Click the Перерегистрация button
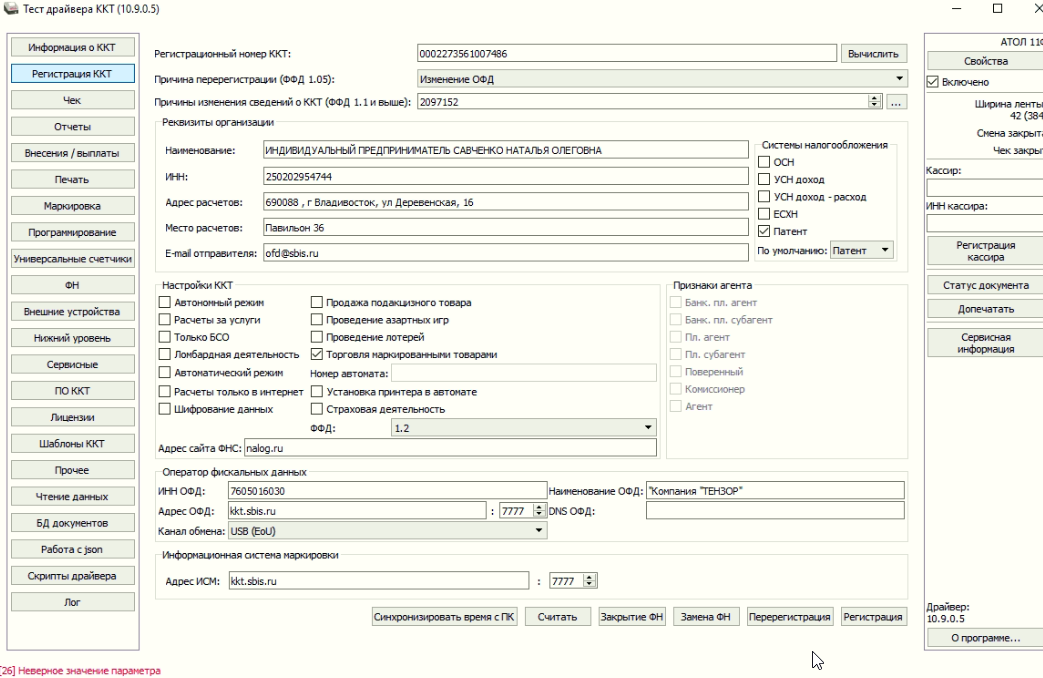Screen dimensions: 1043x678 (790, 617)
